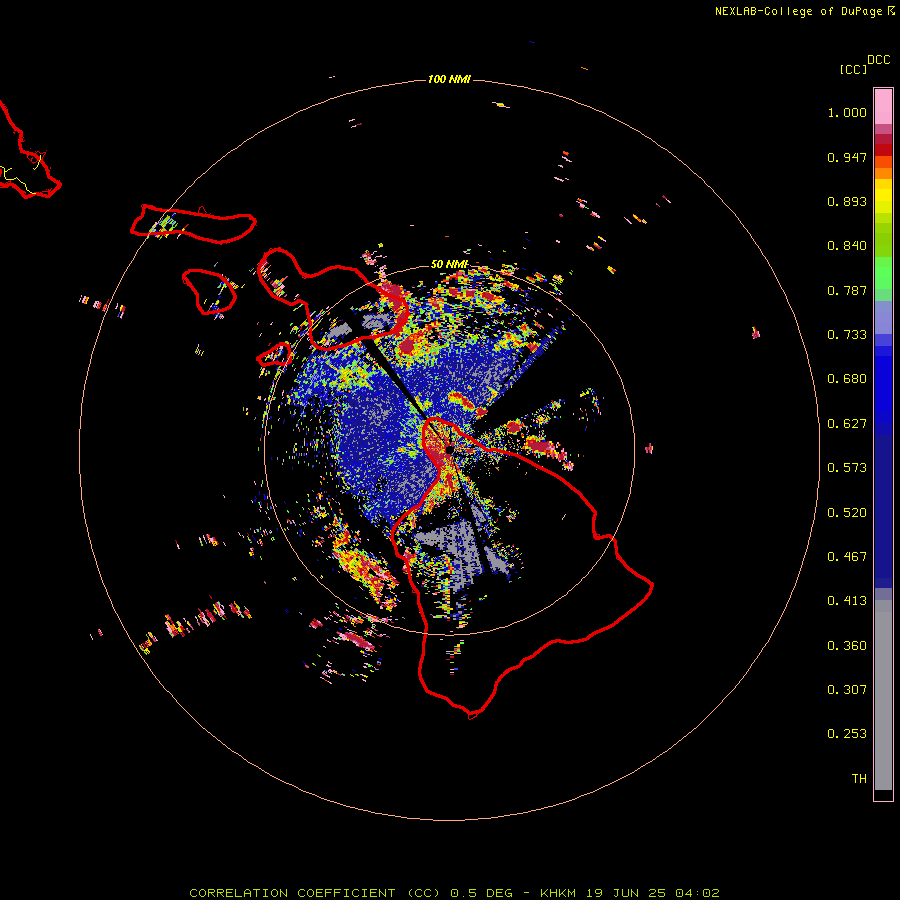Click the 0.733 scale value
This screenshot has height=900, width=900.
pos(847,335)
